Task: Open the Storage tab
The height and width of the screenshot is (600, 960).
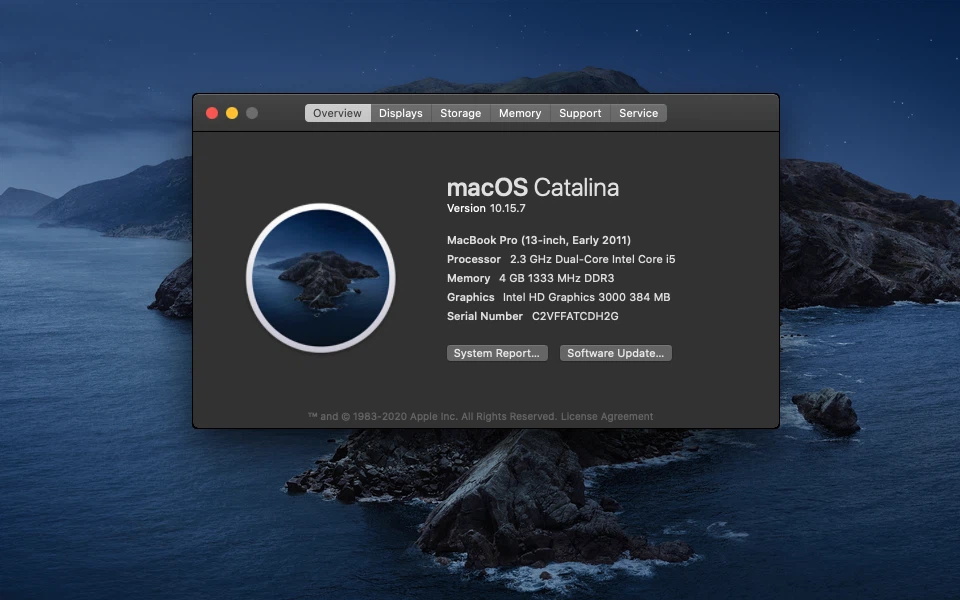Action: [460, 113]
